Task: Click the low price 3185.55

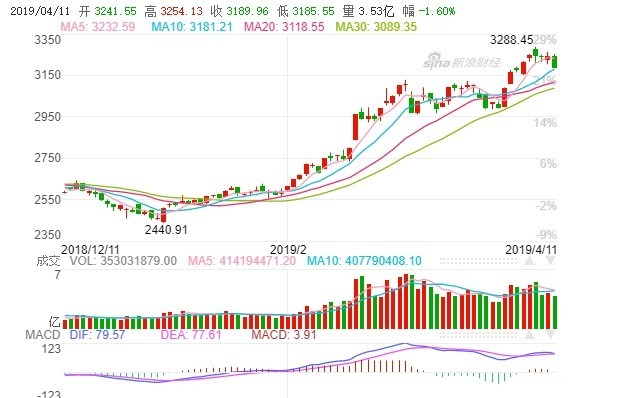Action: click(x=314, y=11)
